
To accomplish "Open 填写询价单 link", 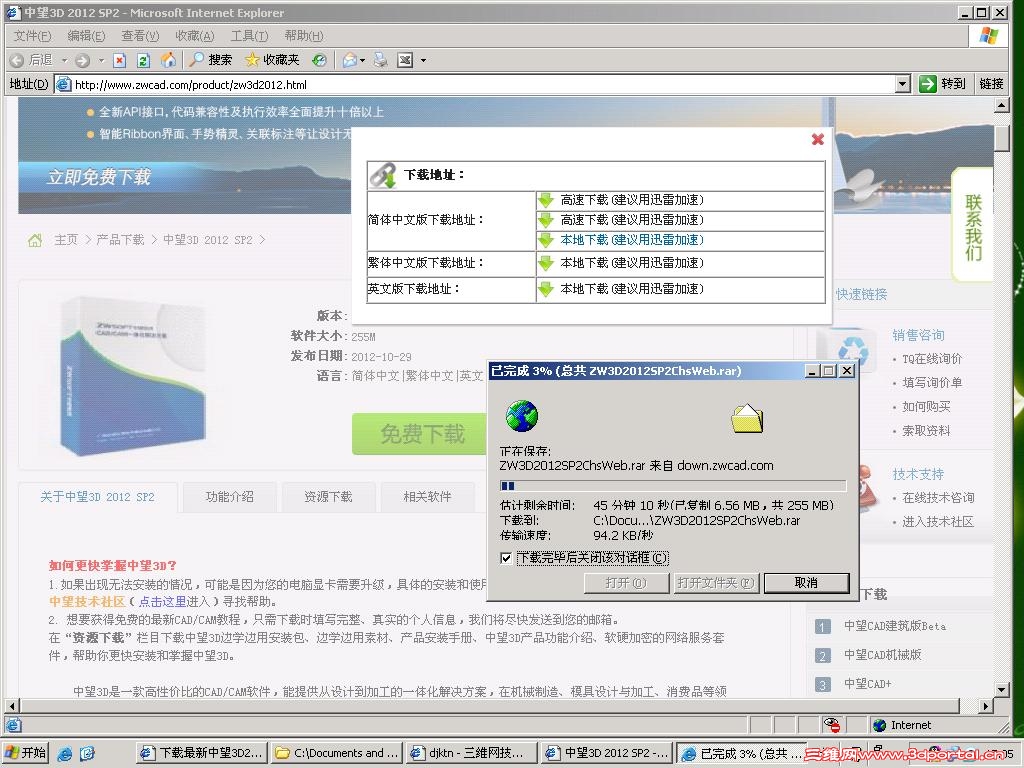I will tap(932, 383).
